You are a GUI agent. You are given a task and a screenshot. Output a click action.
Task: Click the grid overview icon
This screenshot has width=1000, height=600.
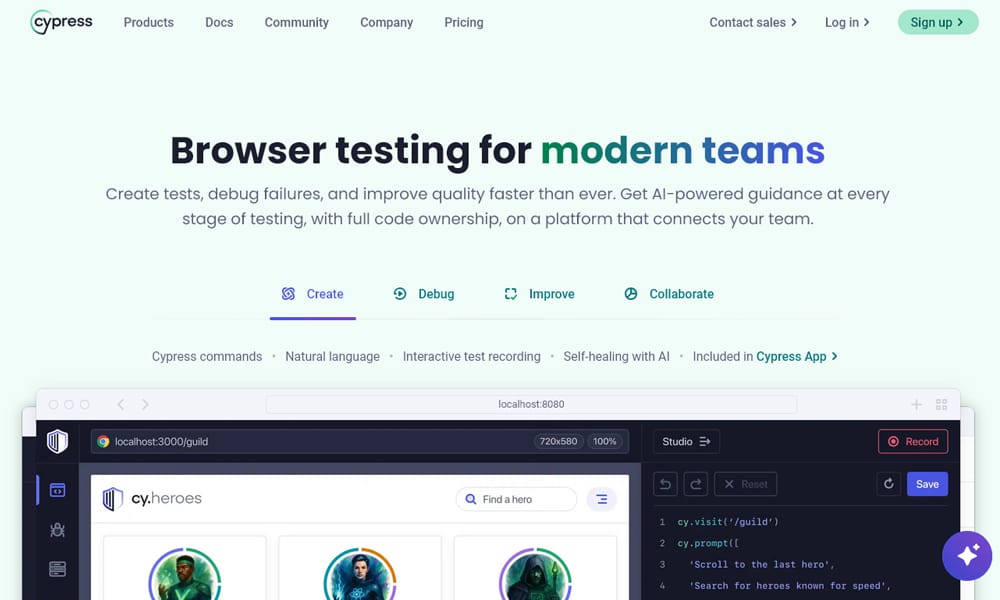tap(941, 404)
